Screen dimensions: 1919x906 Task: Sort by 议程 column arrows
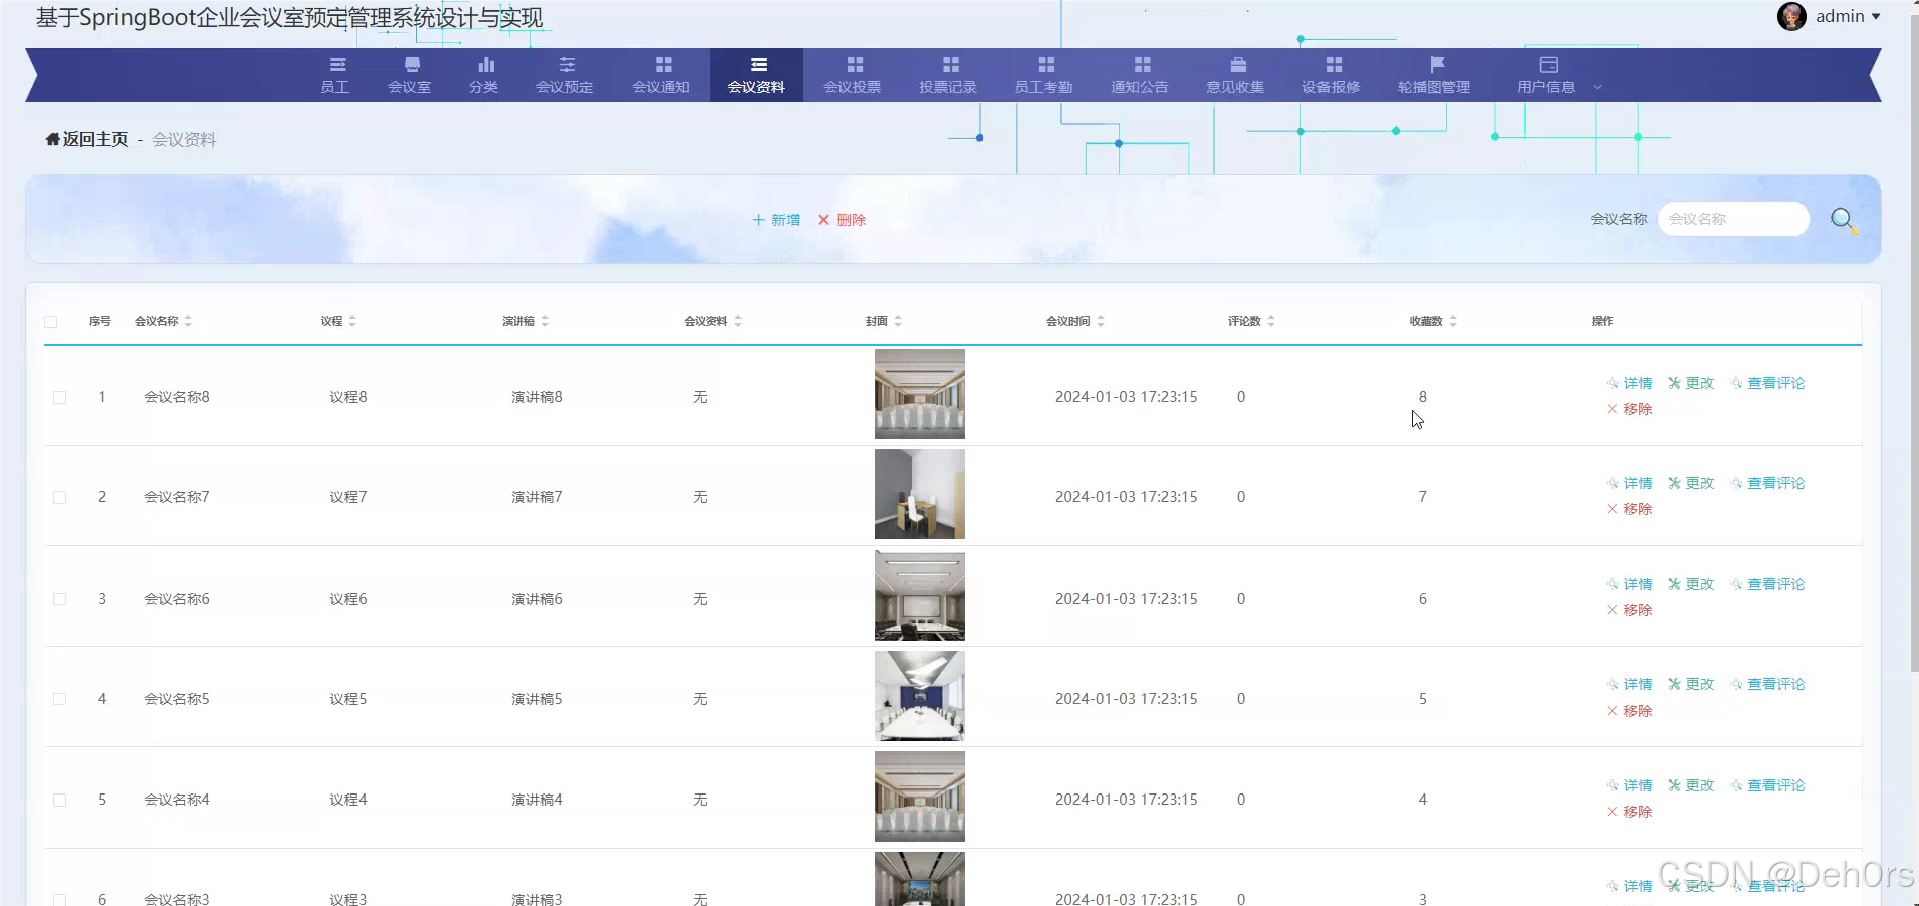click(352, 321)
